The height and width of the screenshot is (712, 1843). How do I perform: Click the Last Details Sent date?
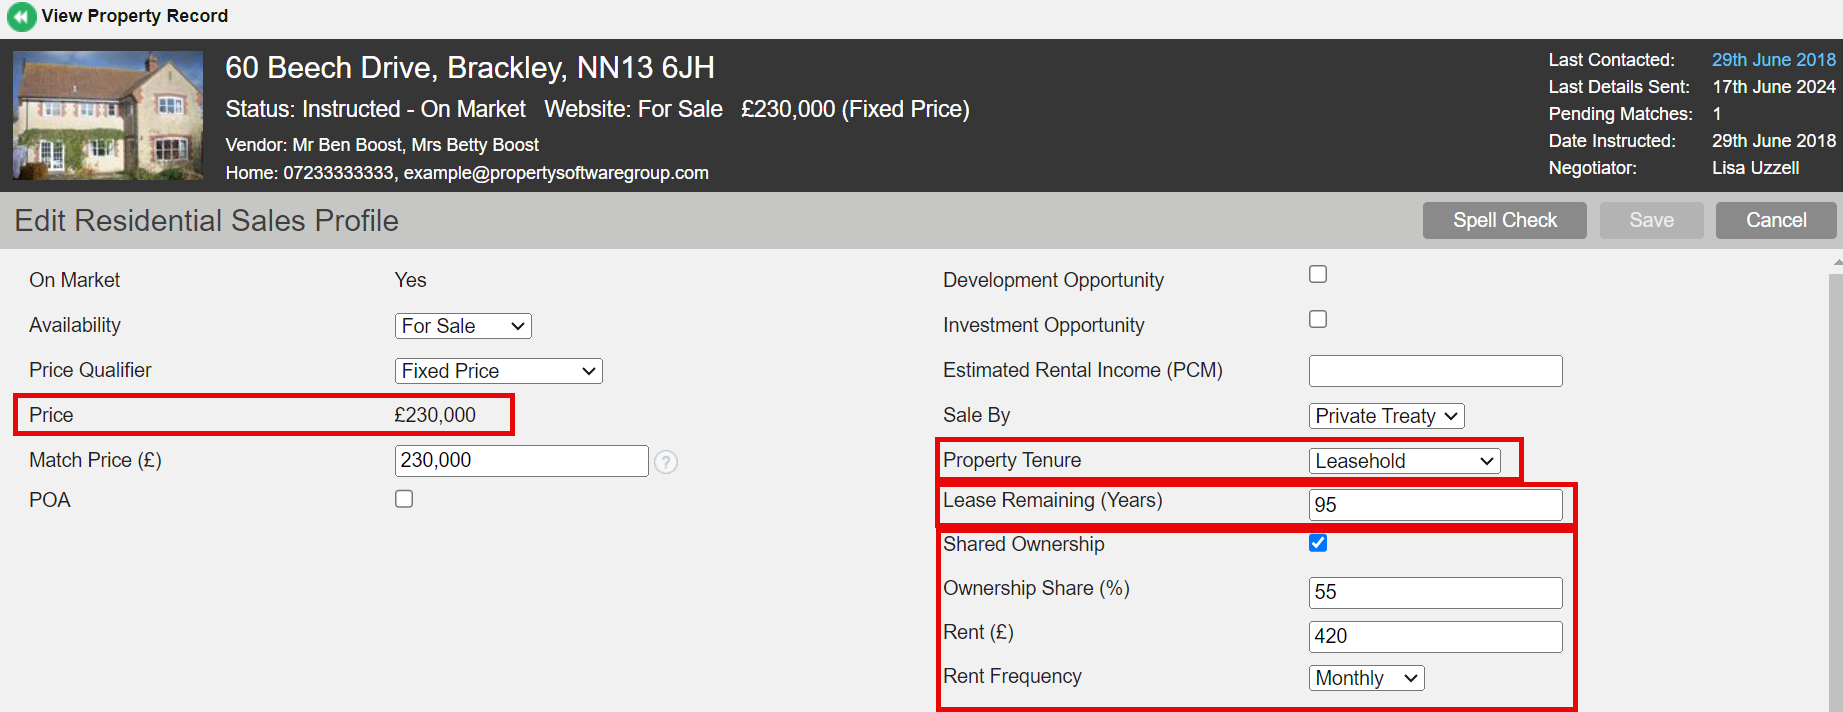click(1773, 87)
